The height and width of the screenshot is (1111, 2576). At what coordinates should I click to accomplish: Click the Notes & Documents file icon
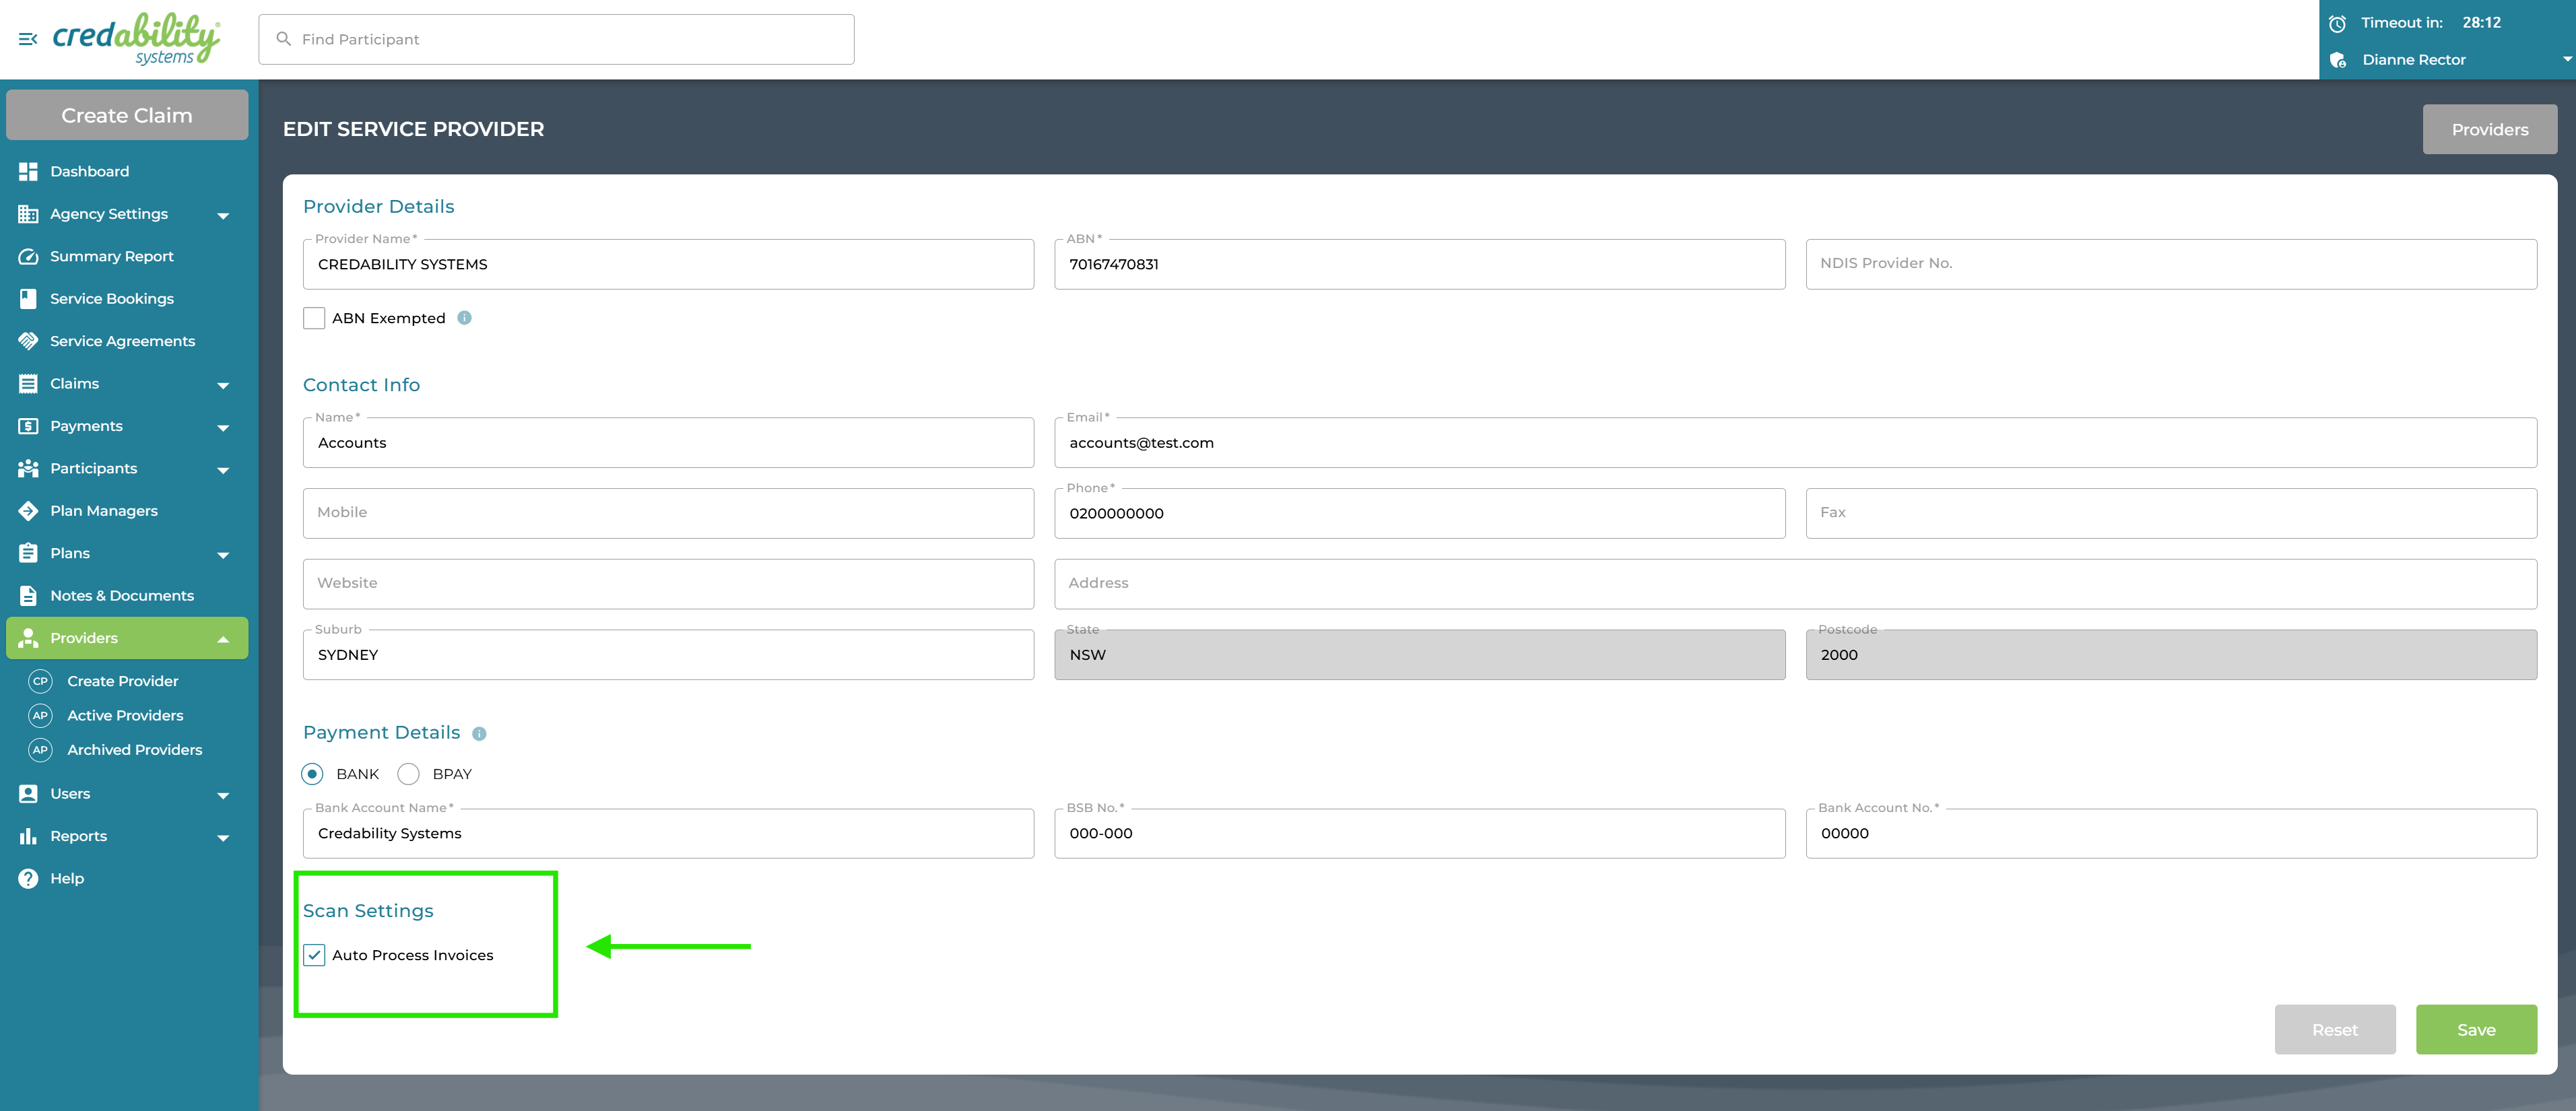(28, 596)
